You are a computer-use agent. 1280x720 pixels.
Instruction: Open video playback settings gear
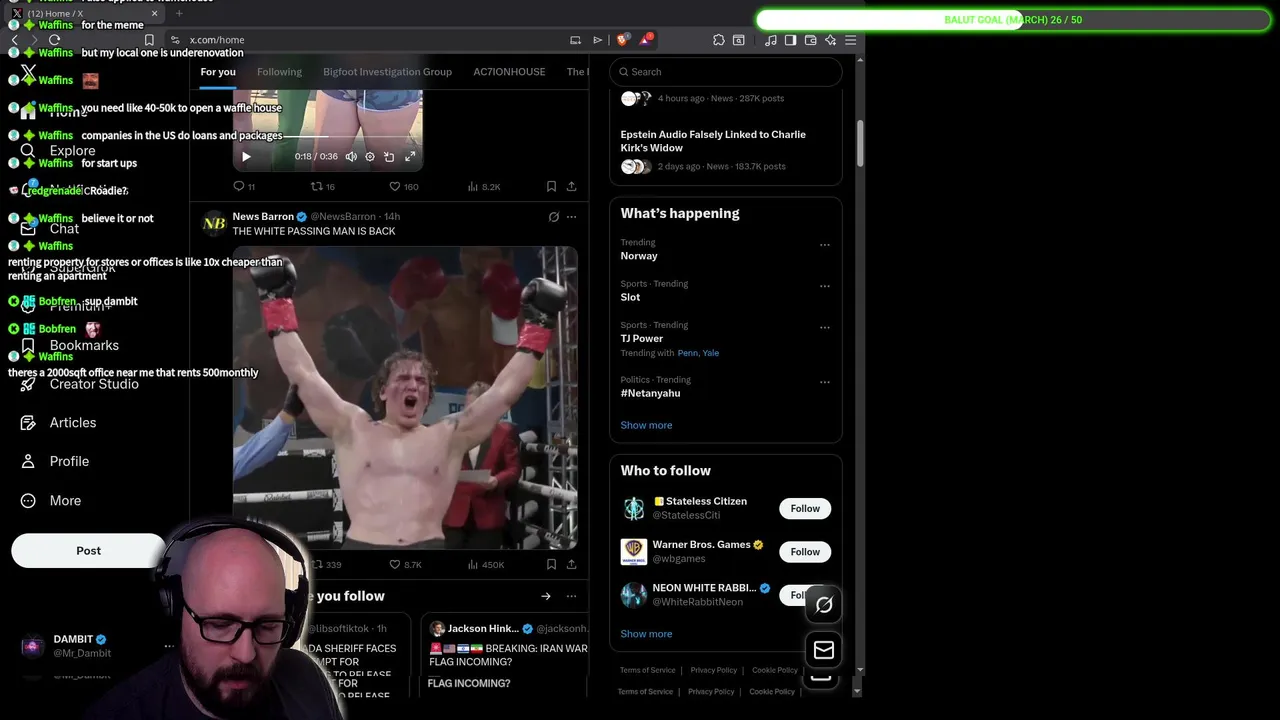370,156
